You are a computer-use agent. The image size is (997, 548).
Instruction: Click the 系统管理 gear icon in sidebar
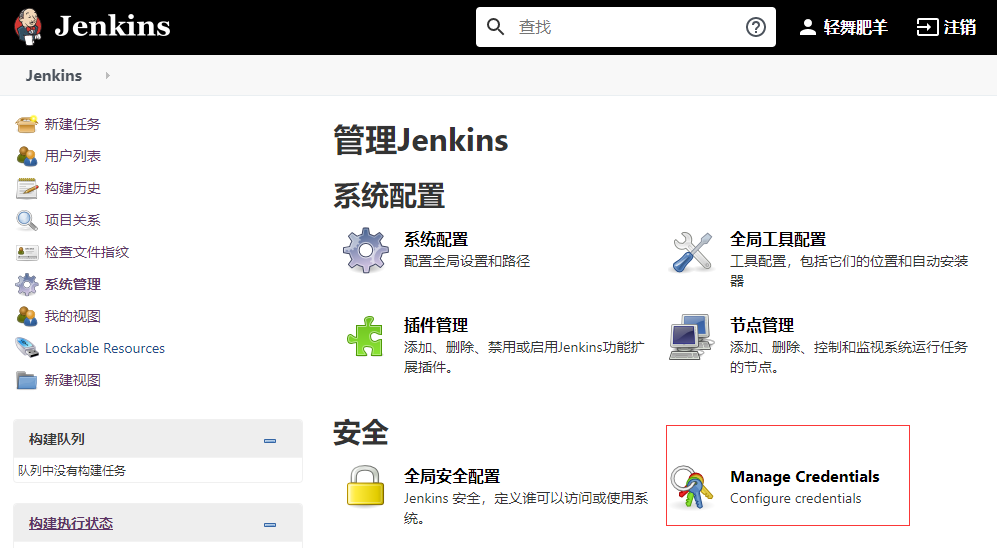tap(27, 284)
